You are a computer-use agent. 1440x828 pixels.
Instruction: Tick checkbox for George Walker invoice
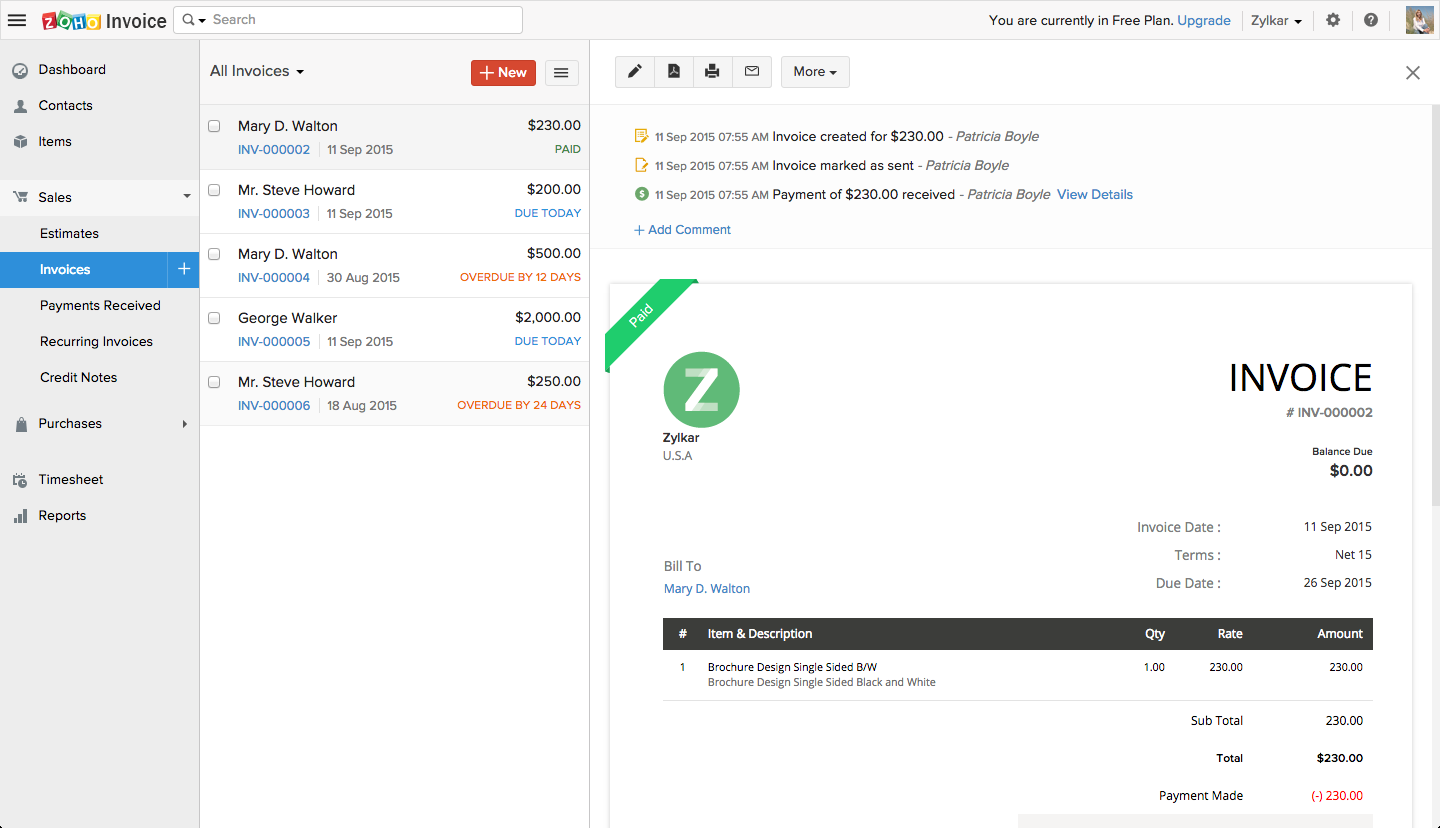click(x=214, y=318)
